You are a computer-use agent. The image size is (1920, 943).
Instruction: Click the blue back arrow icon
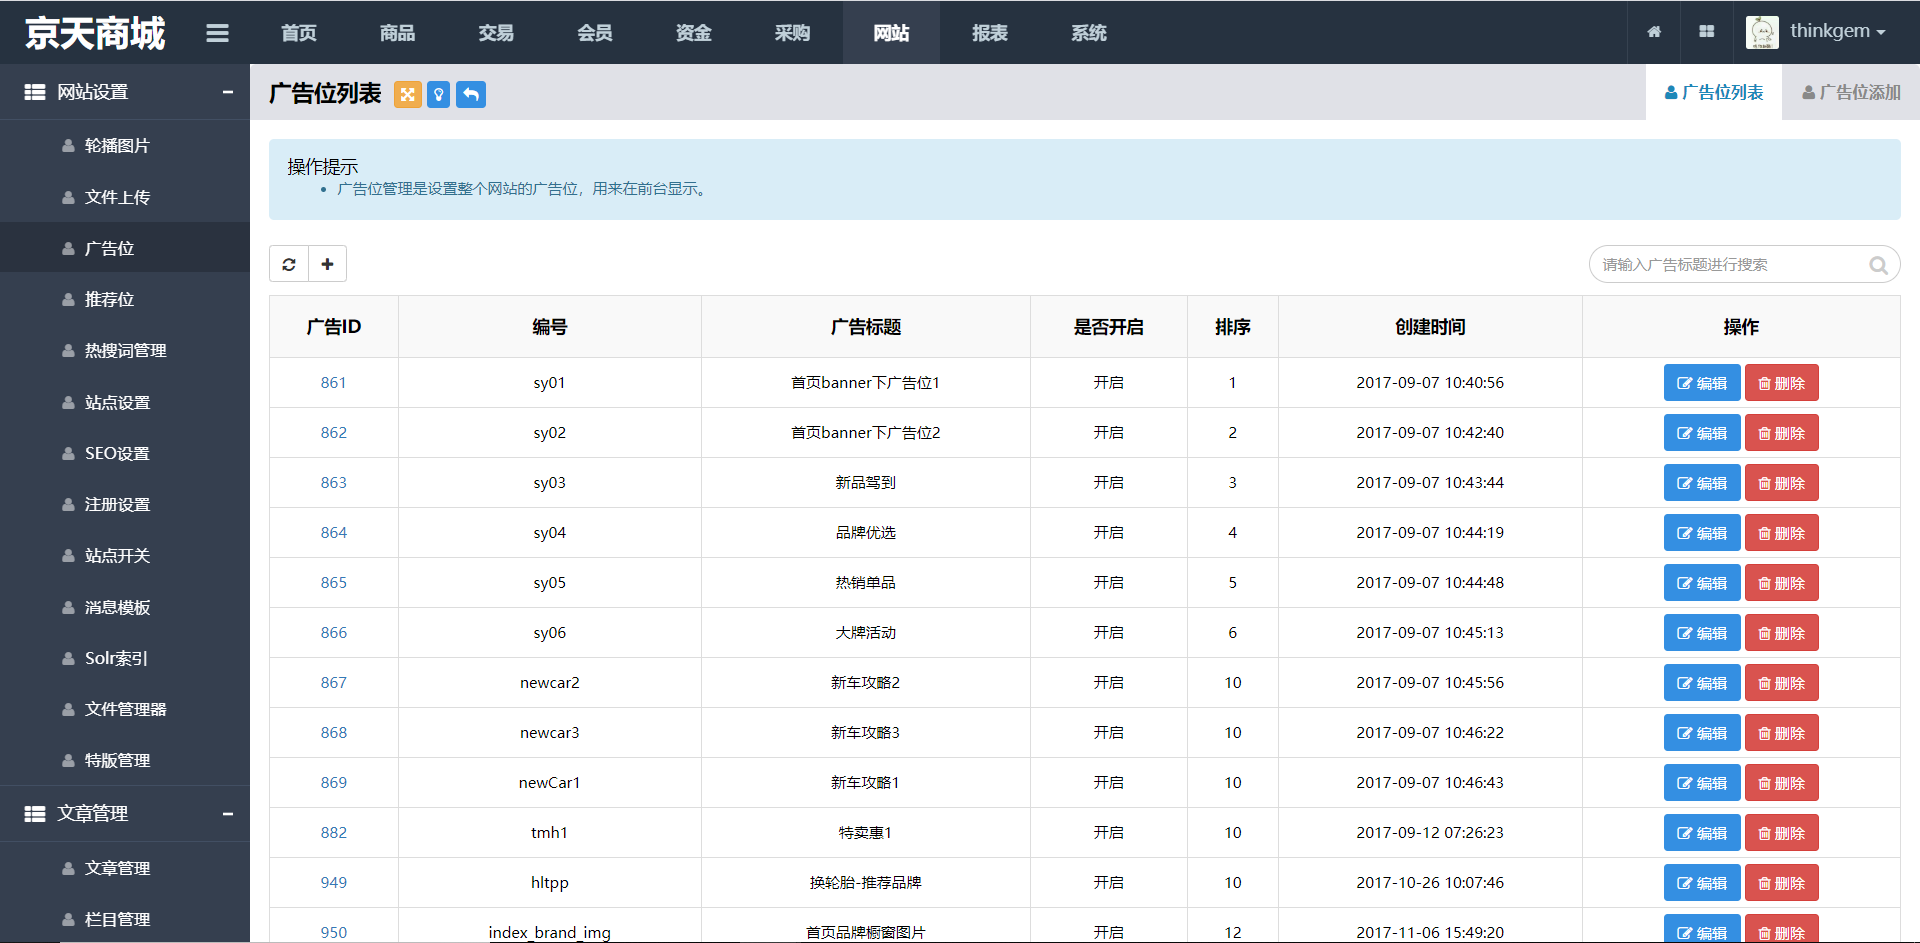(x=471, y=94)
